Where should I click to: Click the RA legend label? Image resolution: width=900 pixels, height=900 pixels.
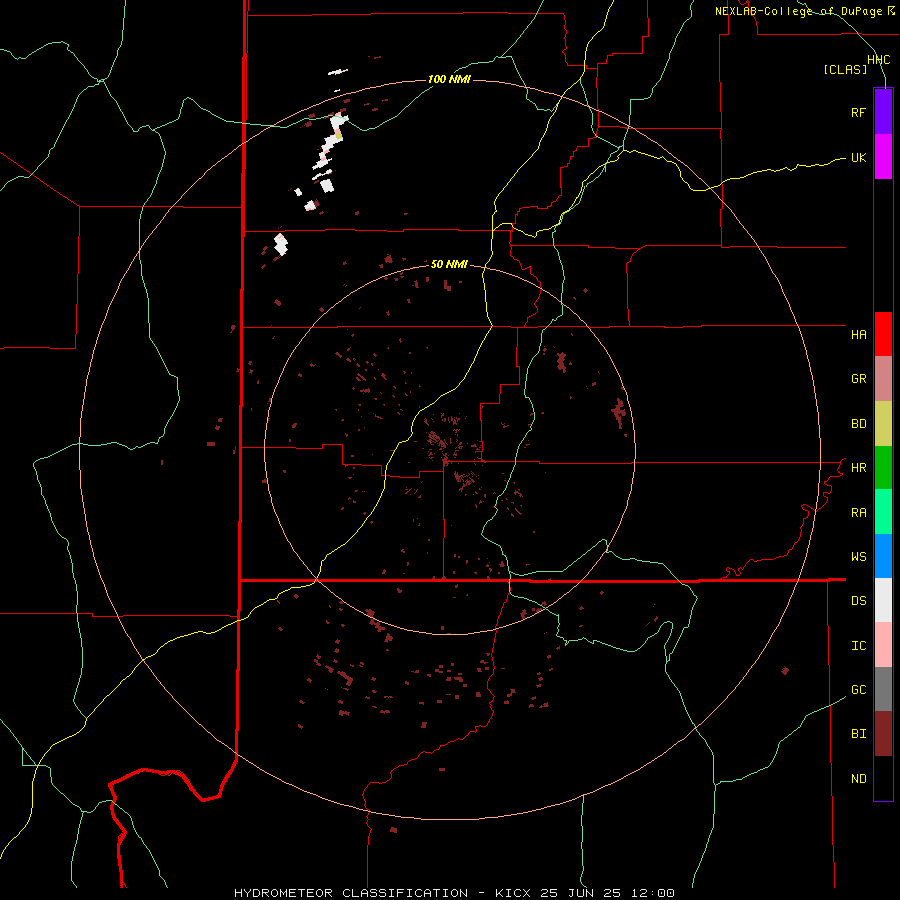pyautogui.click(x=858, y=513)
